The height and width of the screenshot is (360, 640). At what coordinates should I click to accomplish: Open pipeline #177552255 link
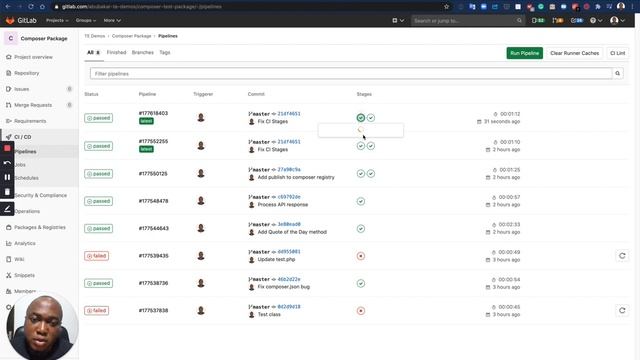coord(153,141)
